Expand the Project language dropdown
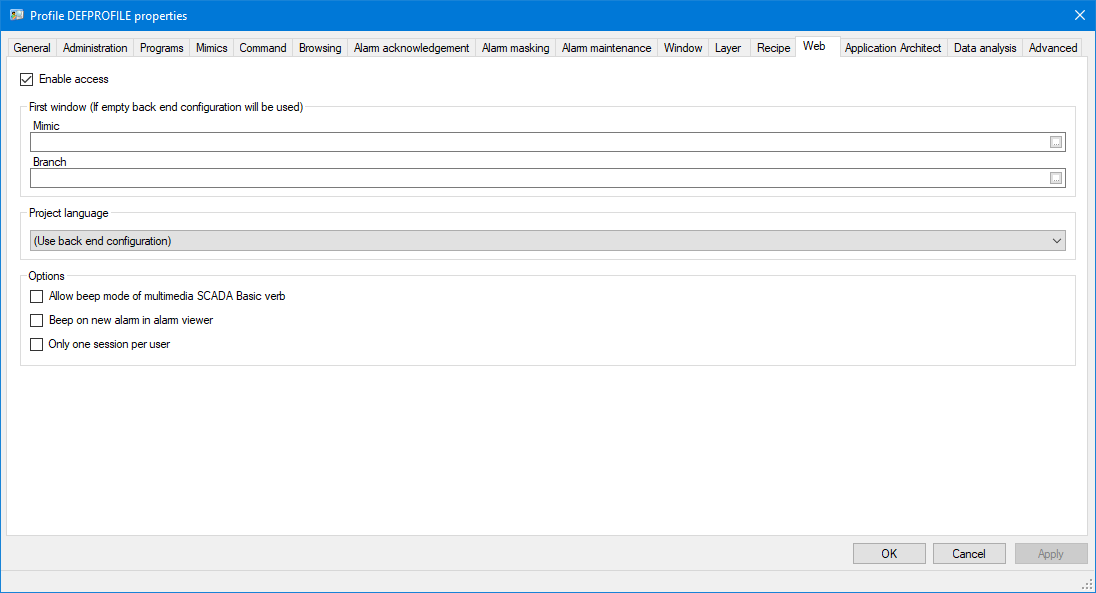The height and width of the screenshot is (593, 1096). click(x=1057, y=241)
